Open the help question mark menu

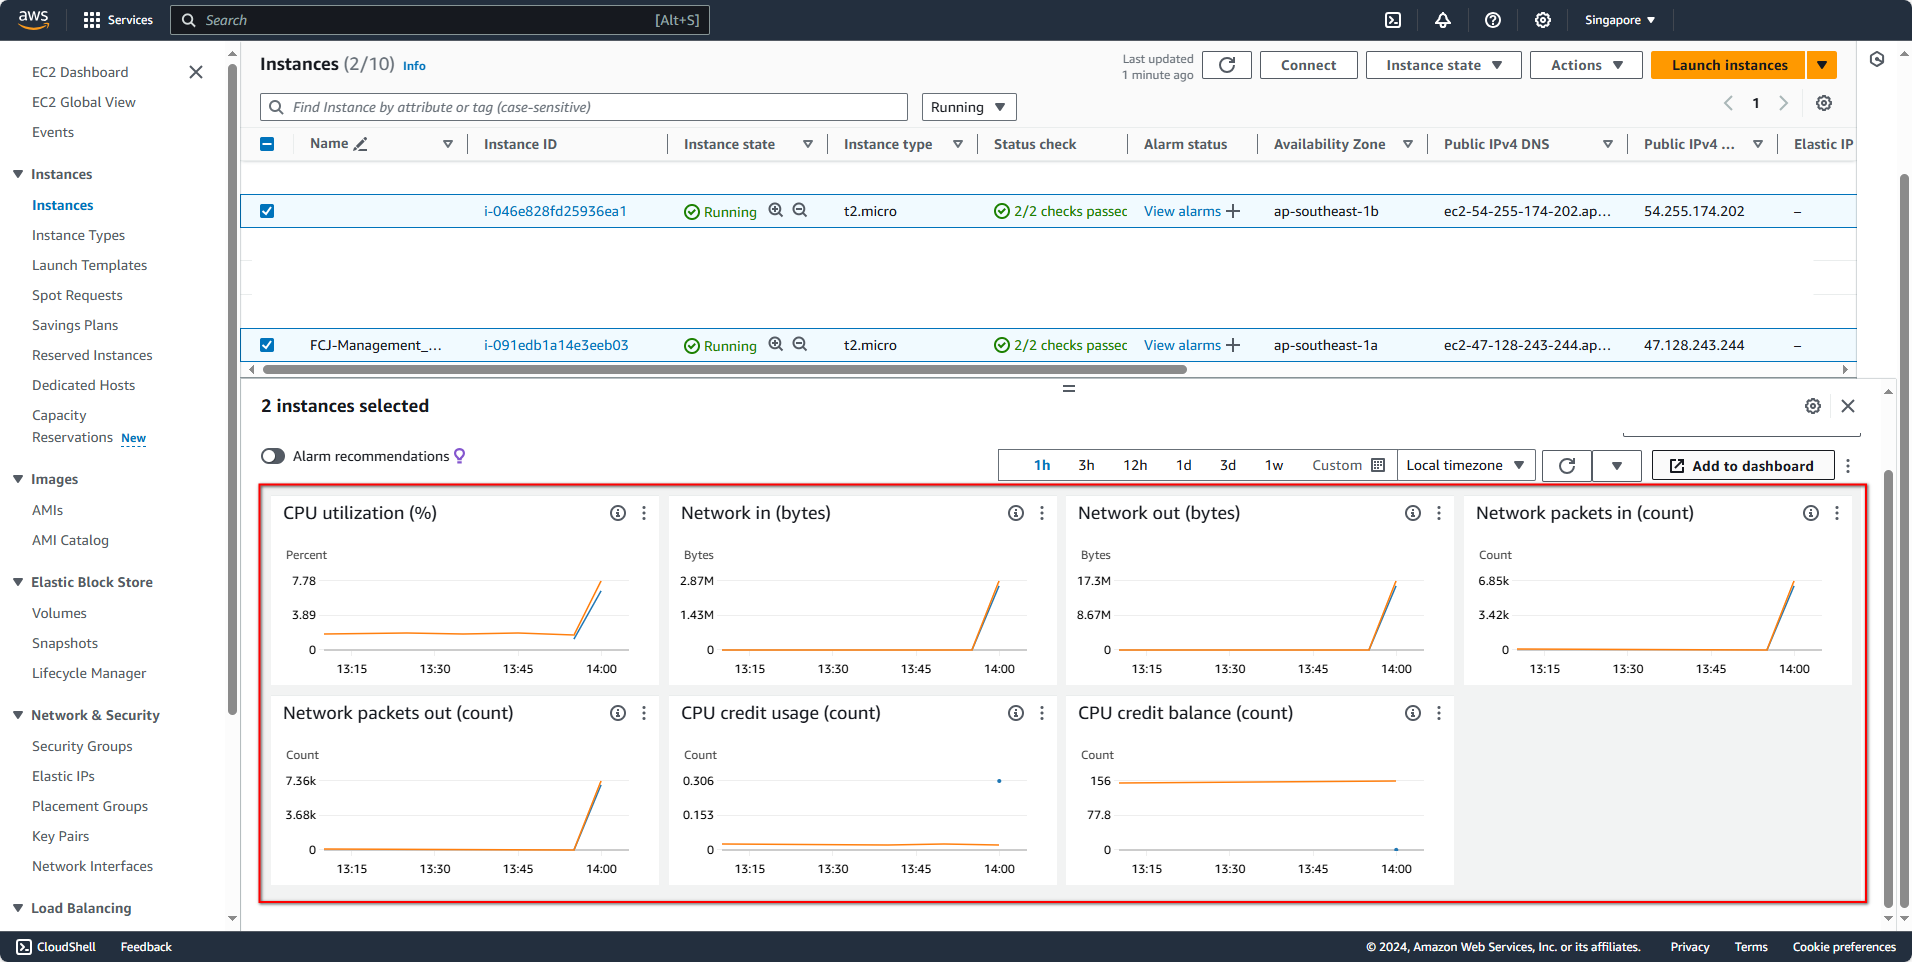(1493, 20)
